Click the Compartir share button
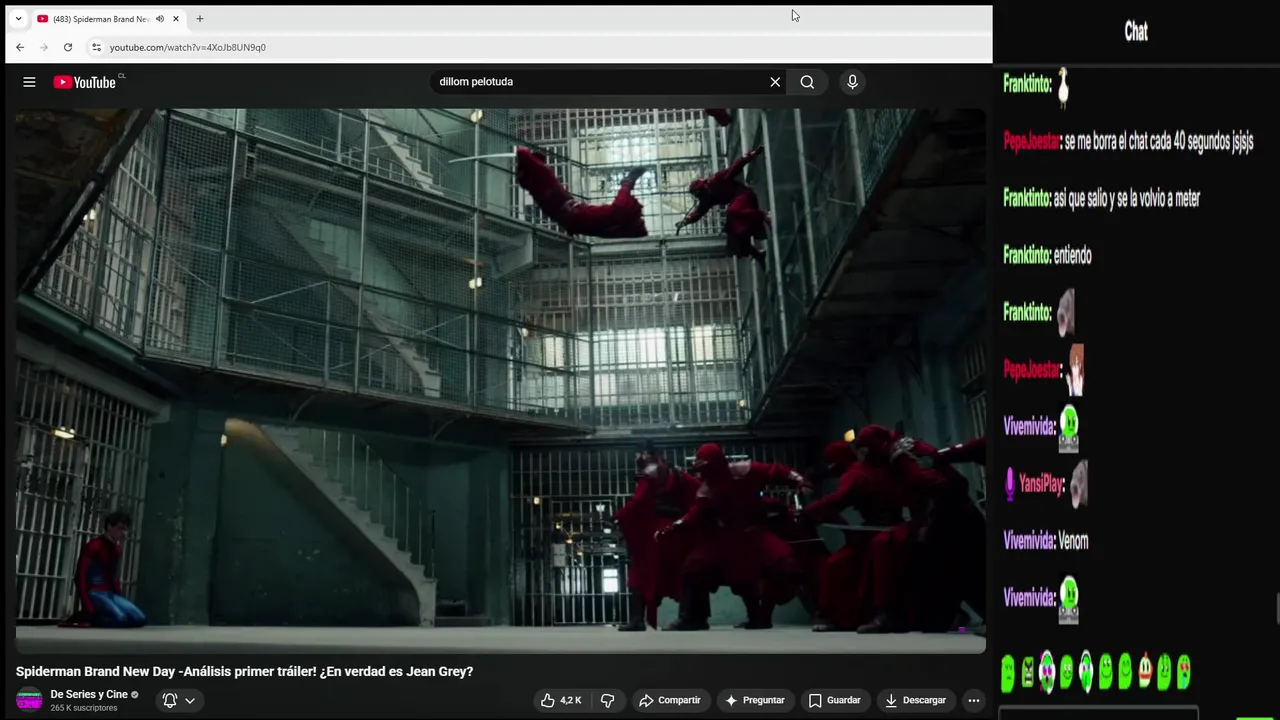This screenshot has height=720, width=1280. (x=670, y=700)
